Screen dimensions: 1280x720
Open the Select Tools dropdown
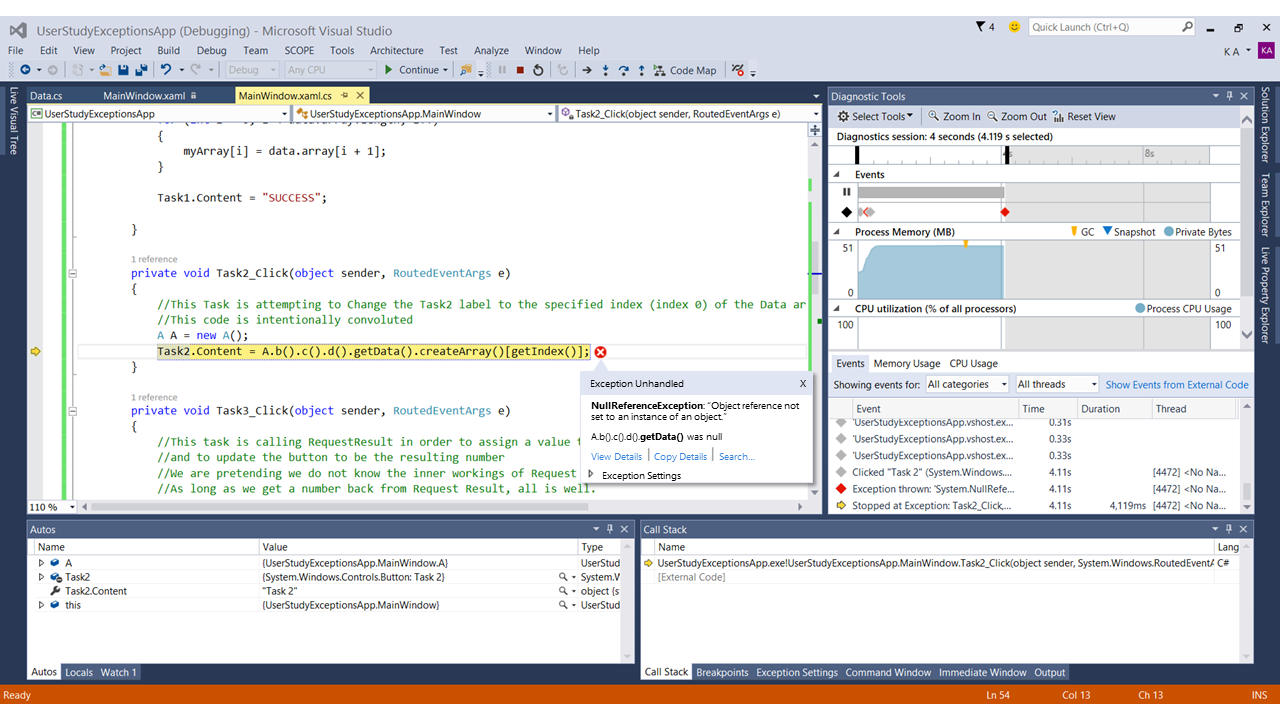[876, 116]
